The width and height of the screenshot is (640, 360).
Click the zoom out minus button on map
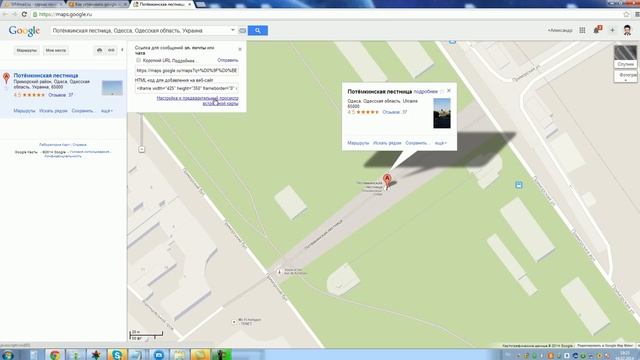click(x=141, y=149)
